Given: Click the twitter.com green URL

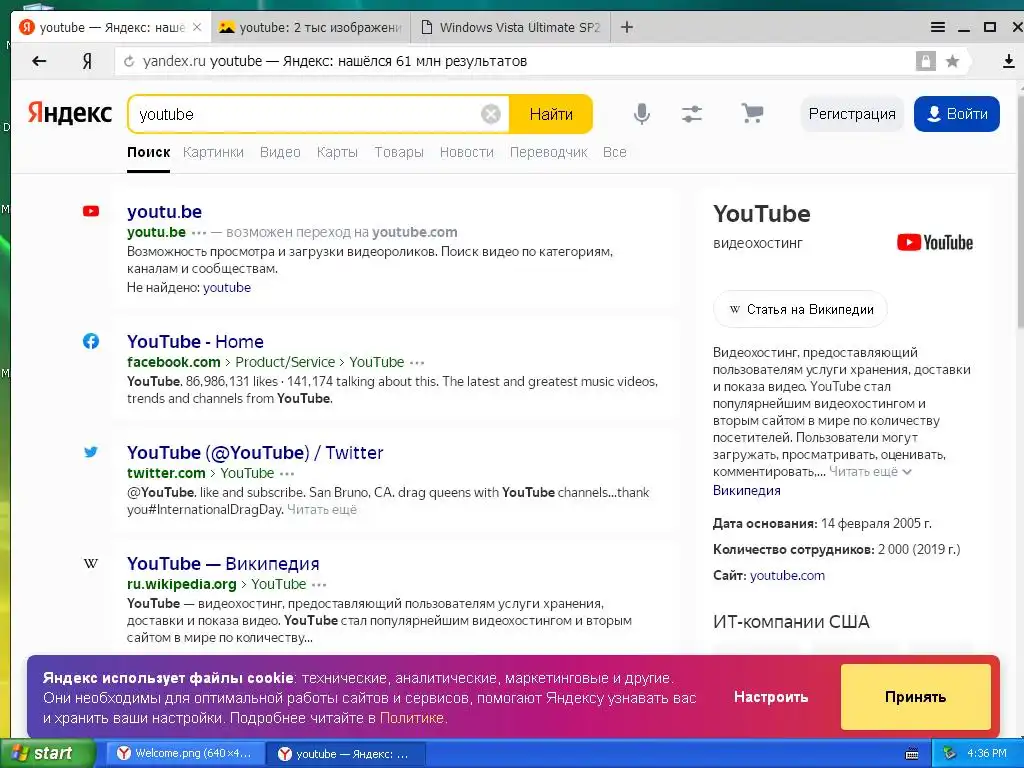Looking at the screenshot, I should click(166, 473).
